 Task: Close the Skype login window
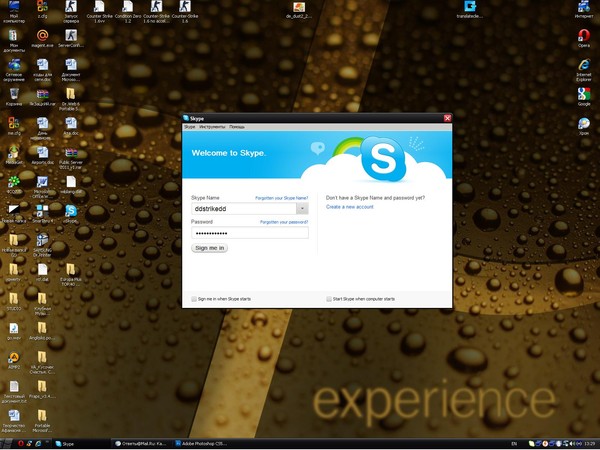(447, 118)
